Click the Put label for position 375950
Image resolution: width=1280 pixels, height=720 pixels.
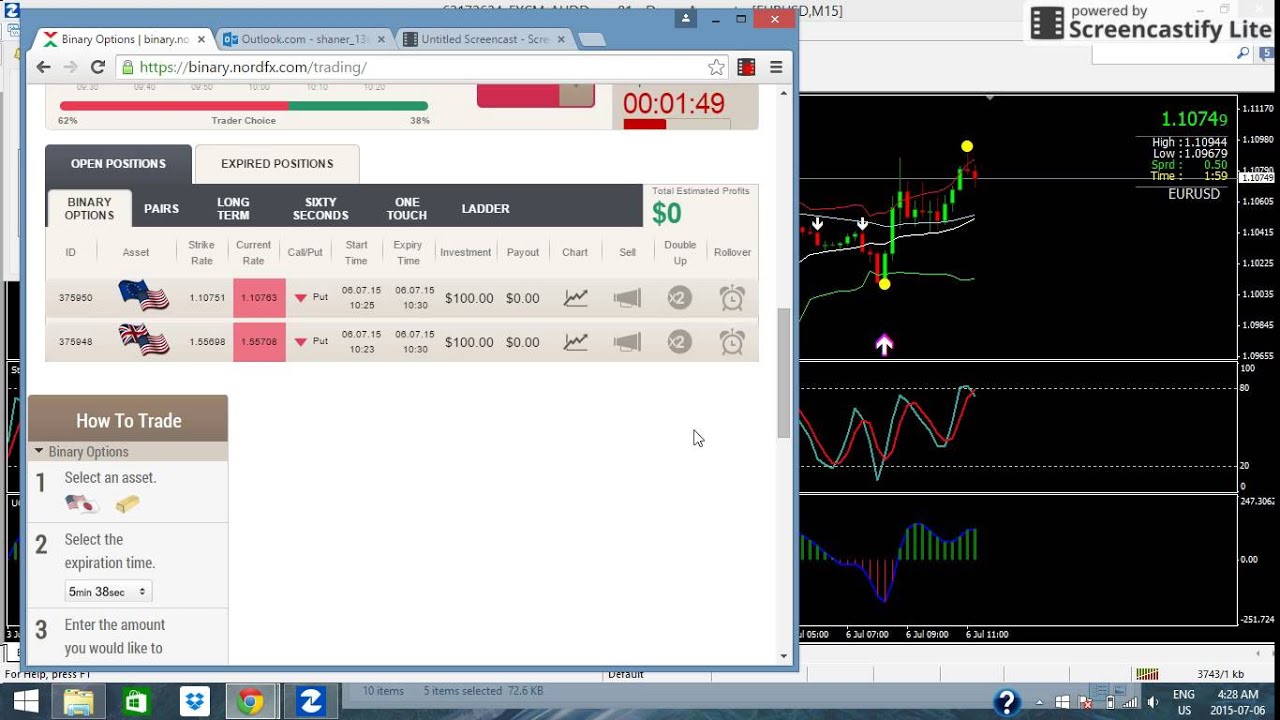click(320, 297)
